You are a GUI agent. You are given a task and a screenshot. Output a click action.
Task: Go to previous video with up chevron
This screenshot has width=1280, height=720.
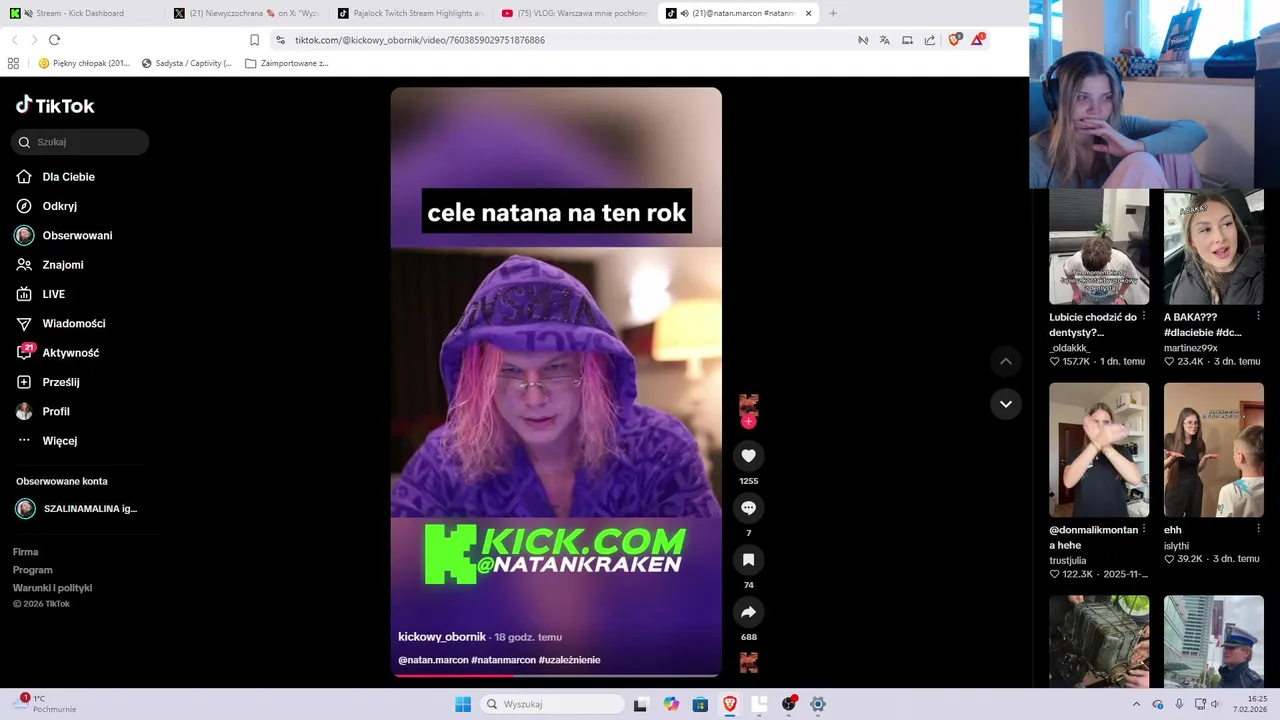(x=1006, y=361)
